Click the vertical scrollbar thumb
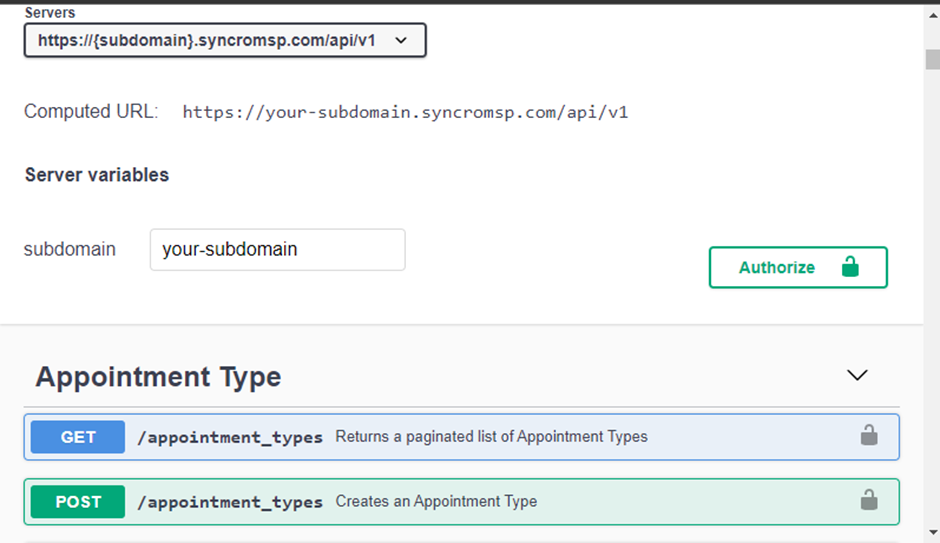The width and height of the screenshot is (940, 543). click(x=933, y=59)
